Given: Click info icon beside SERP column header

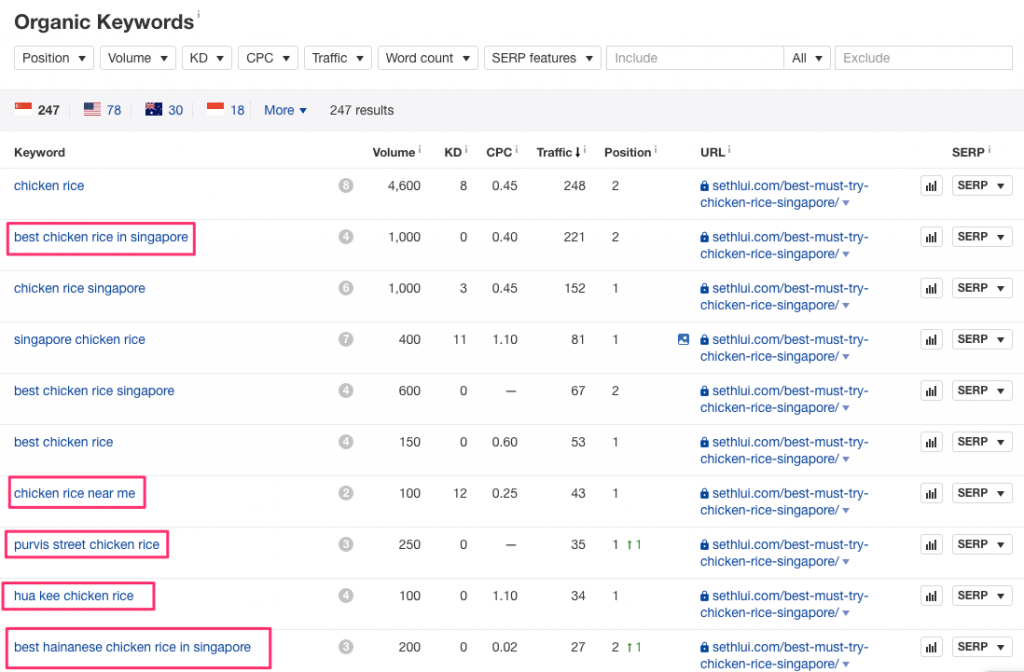Looking at the screenshot, I should (x=989, y=150).
